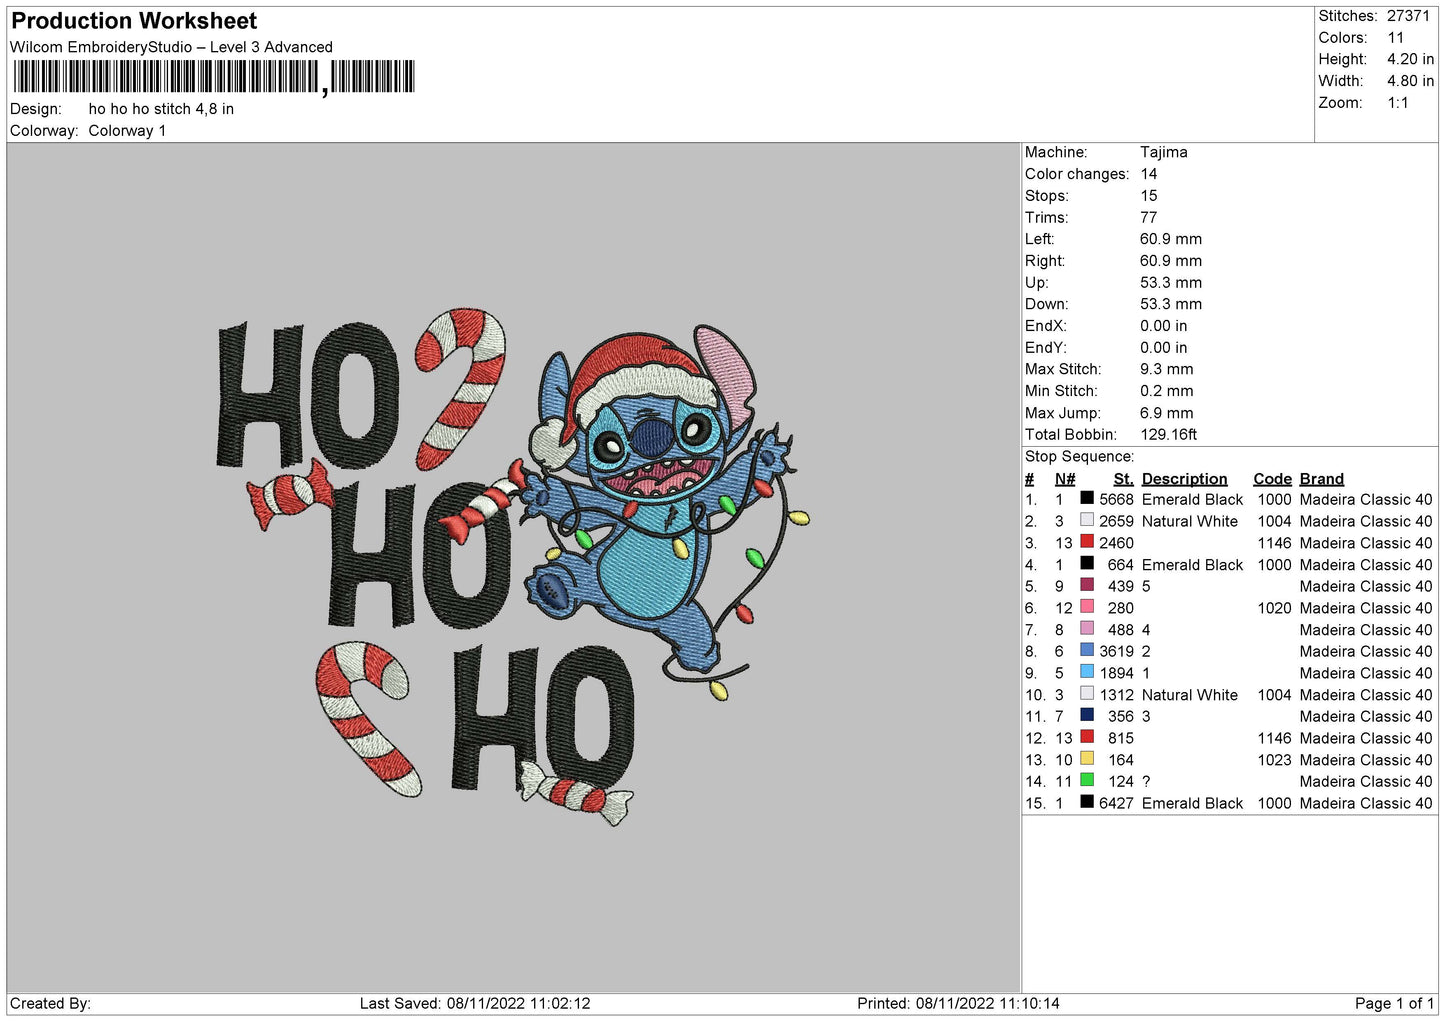This screenshot has width=1445, height=1021.
Task: Click the red swatch in stop row 3
Action: tap(1087, 541)
